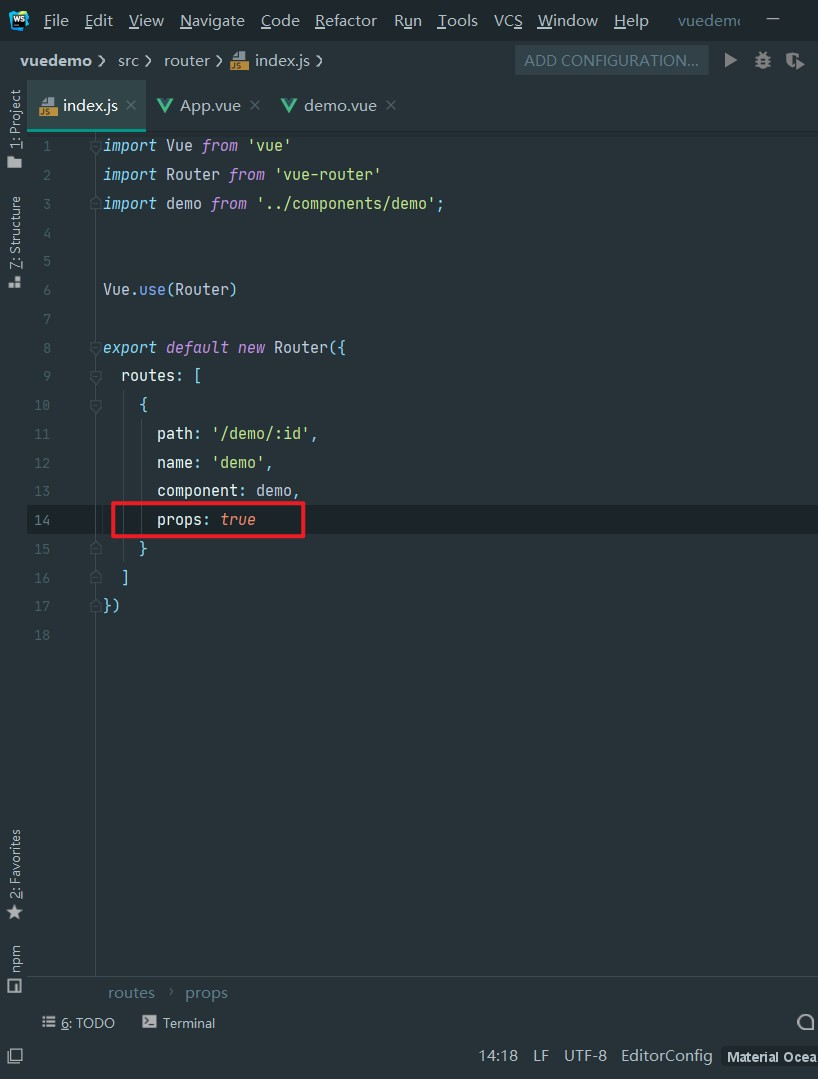Click the router breadcrumb in navigation bar
818x1079 pixels.
click(186, 61)
